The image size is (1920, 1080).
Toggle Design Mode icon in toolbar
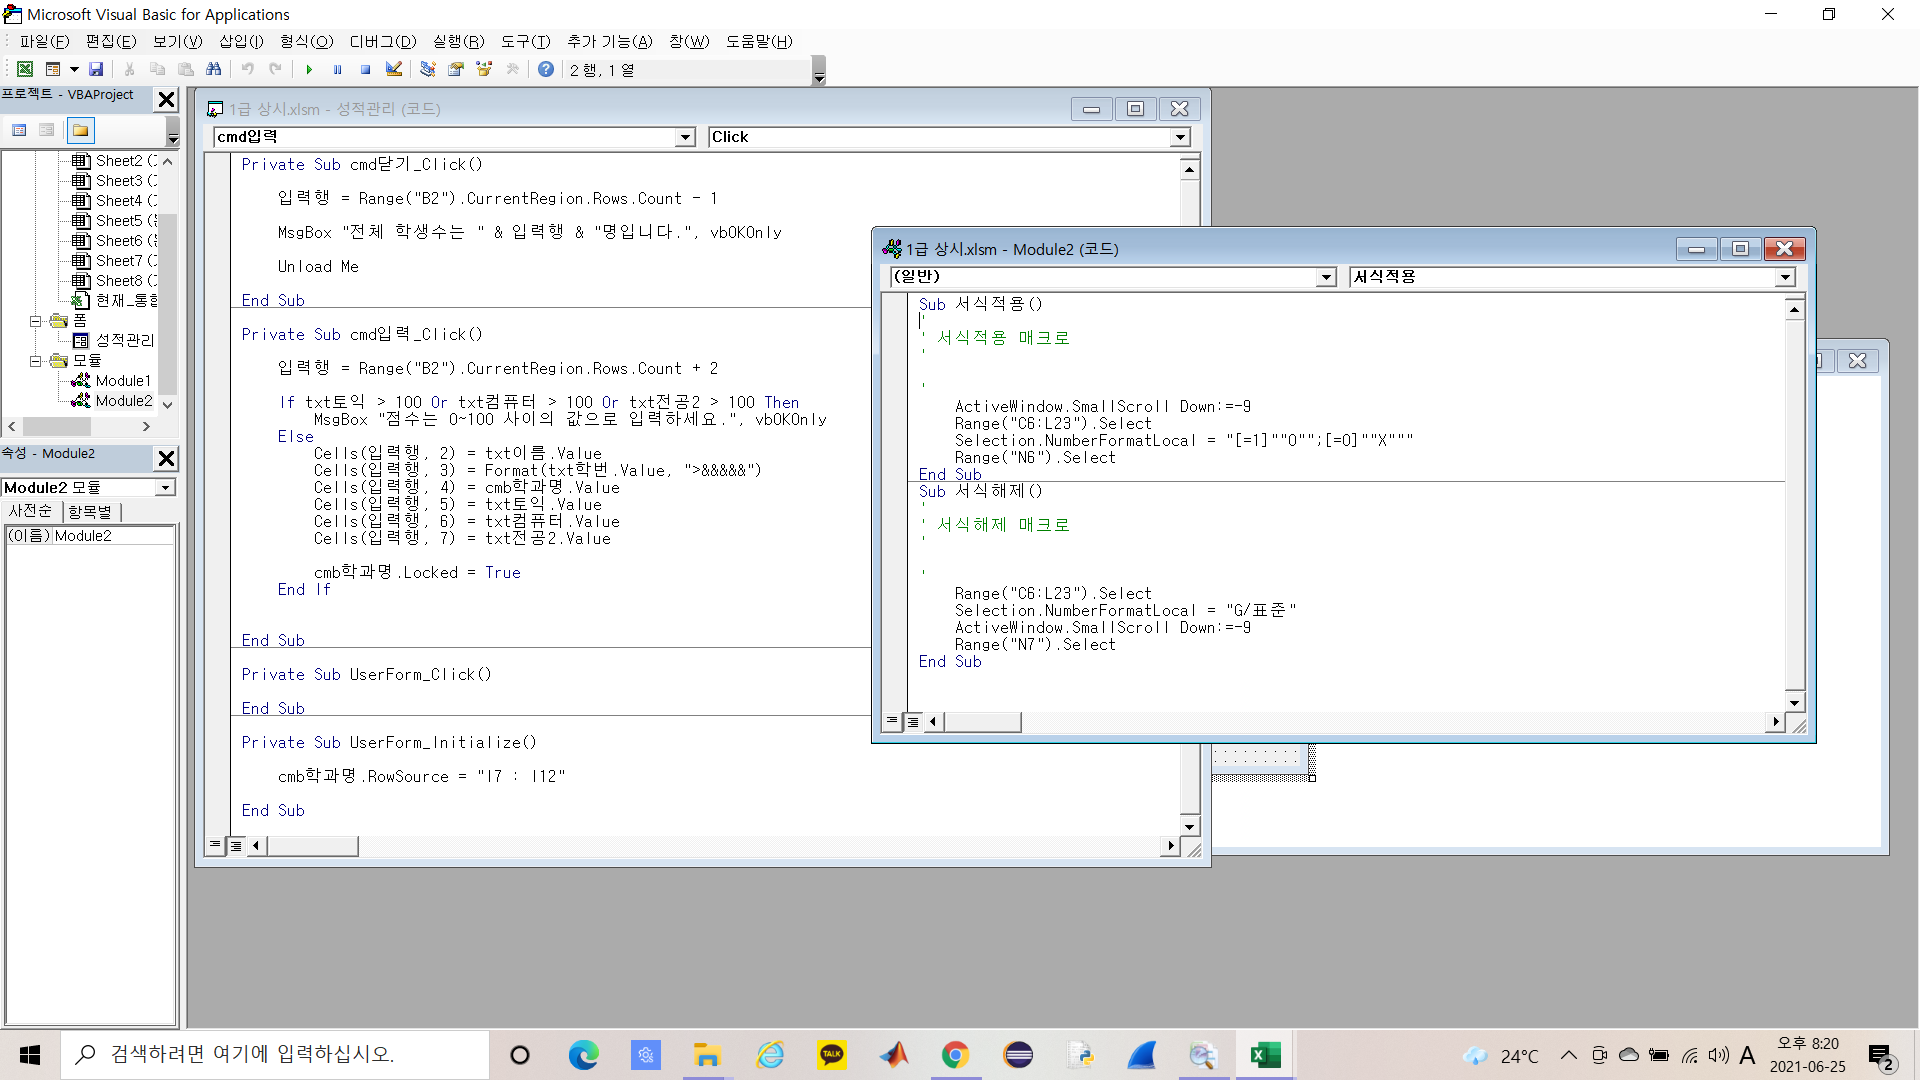pos(394,69)
